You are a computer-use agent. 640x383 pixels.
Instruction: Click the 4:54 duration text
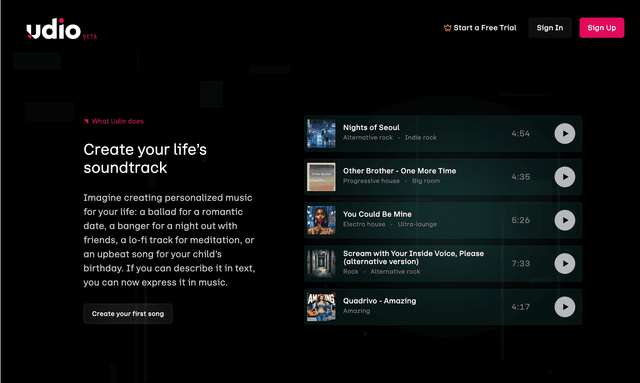click(x=520, y=134)
